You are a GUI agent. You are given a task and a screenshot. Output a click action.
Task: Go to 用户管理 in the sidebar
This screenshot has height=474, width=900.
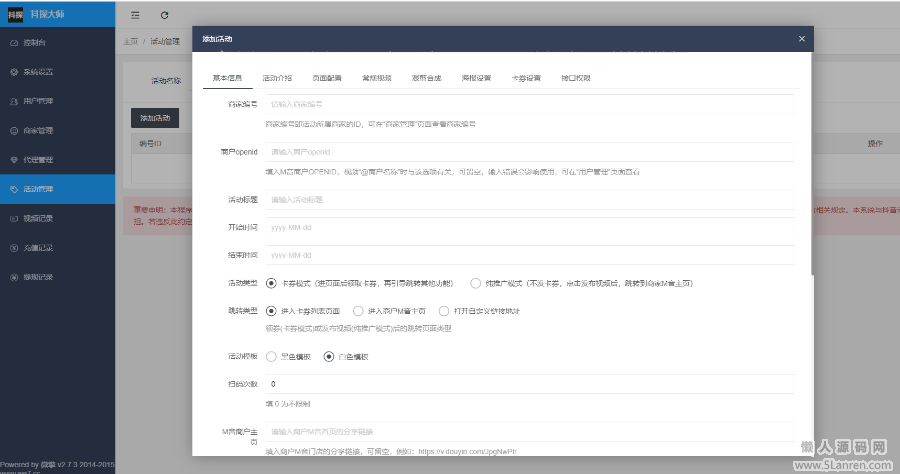point(37,101)
